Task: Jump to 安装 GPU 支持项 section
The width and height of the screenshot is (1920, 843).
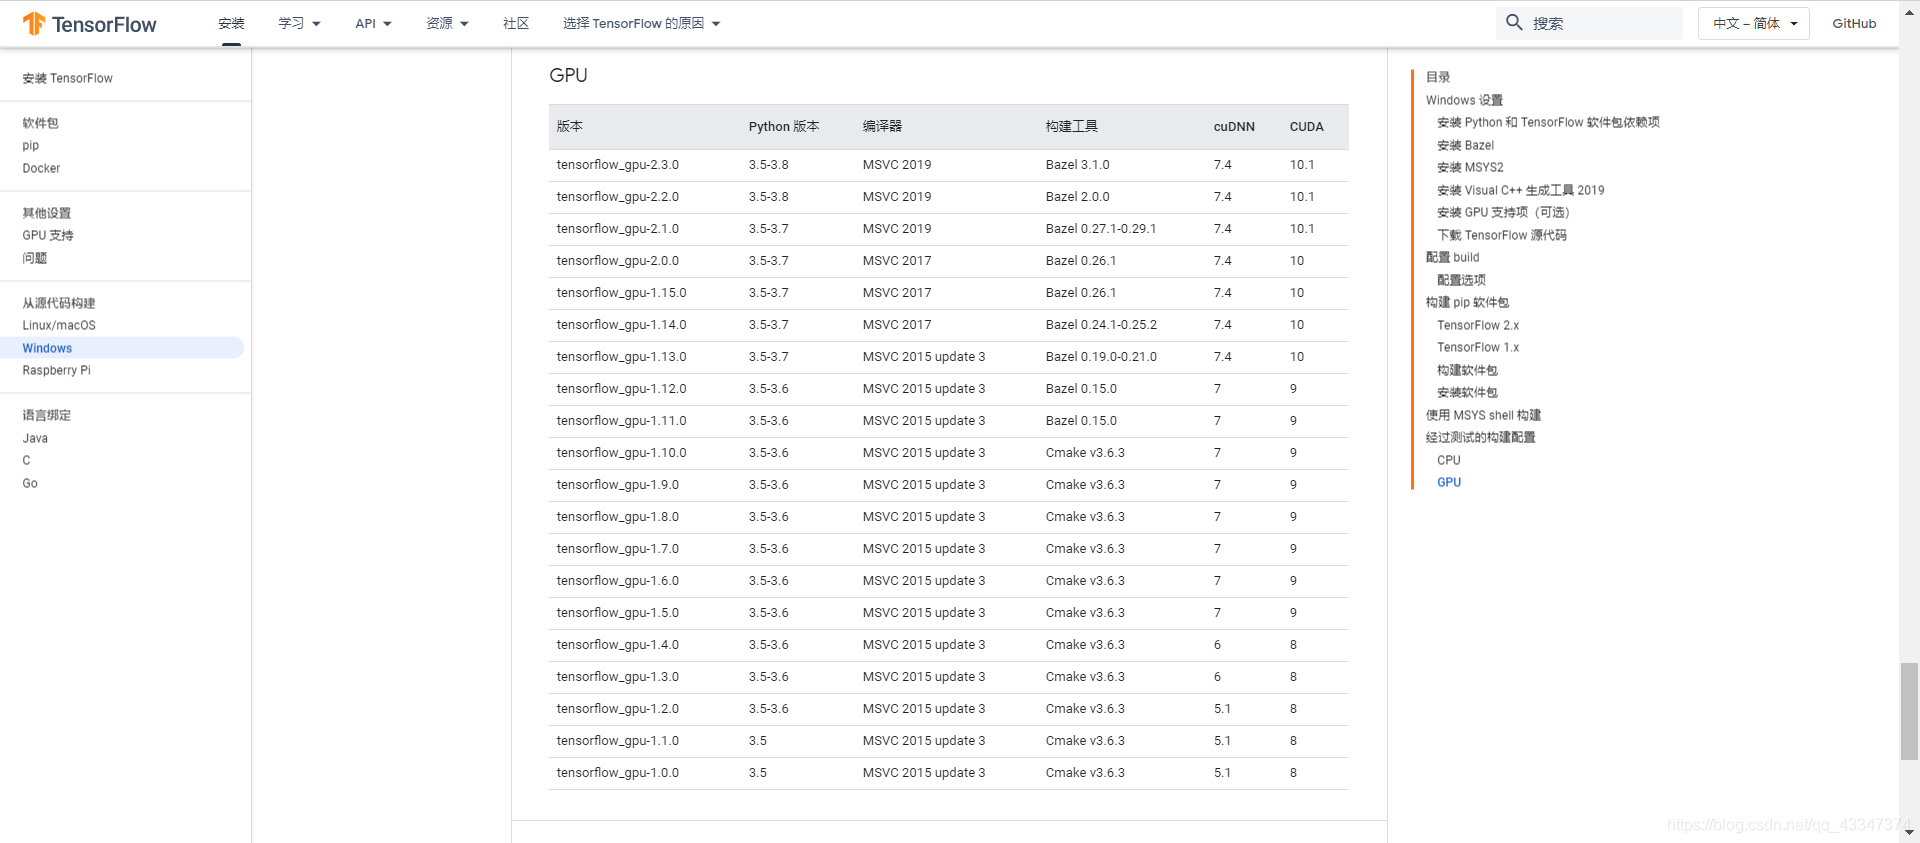Action: click(1503, 212)
